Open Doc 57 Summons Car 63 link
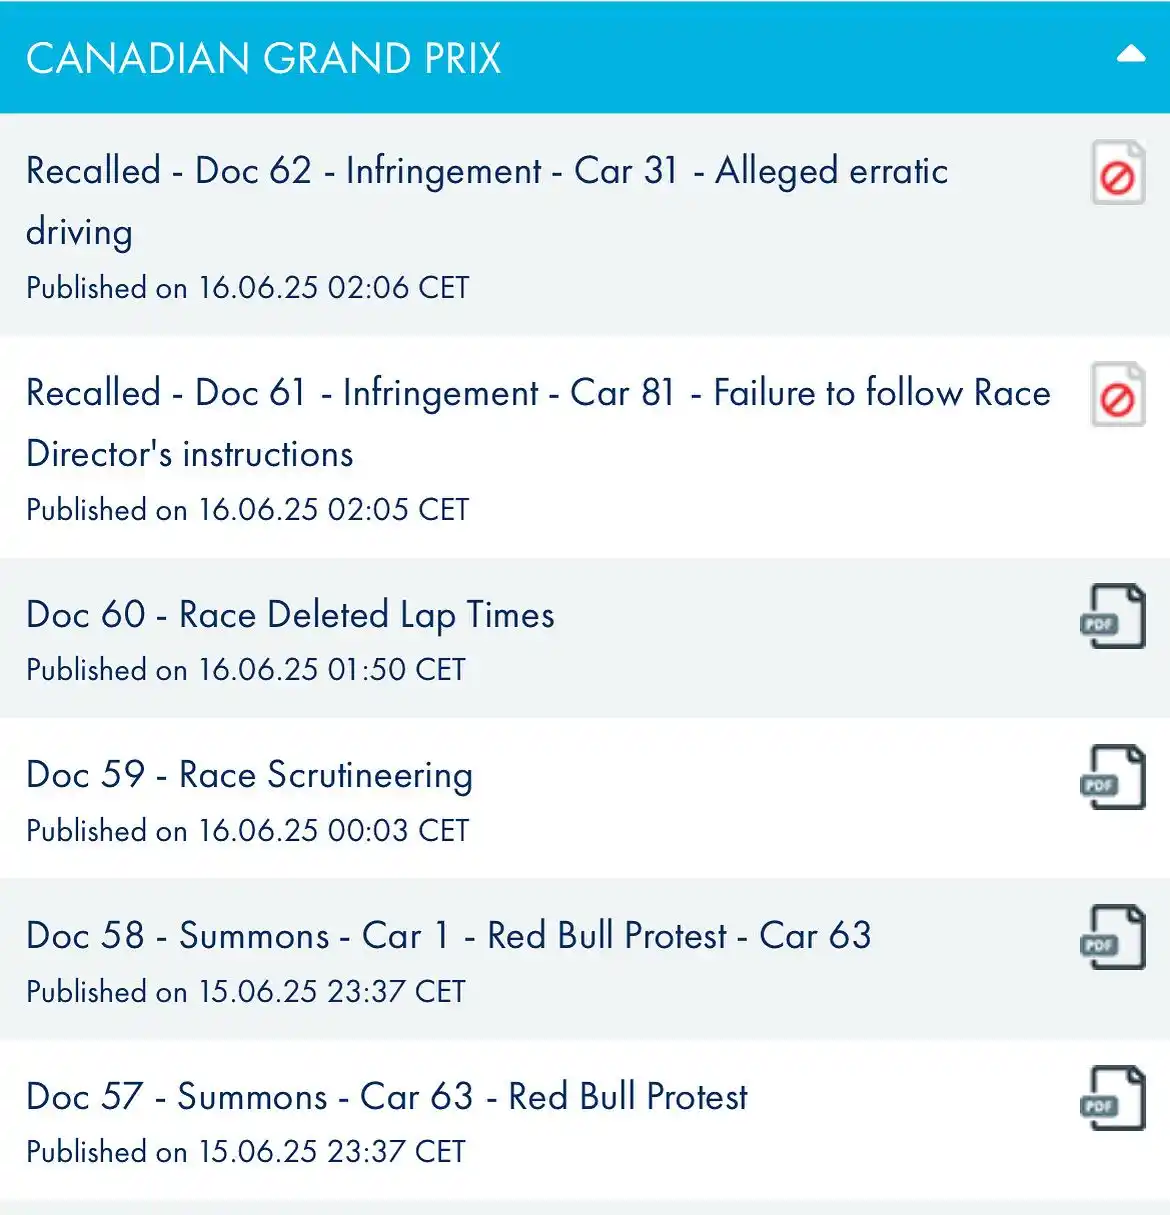The image size is (1170, 1215). click(x=387, y=1097)
